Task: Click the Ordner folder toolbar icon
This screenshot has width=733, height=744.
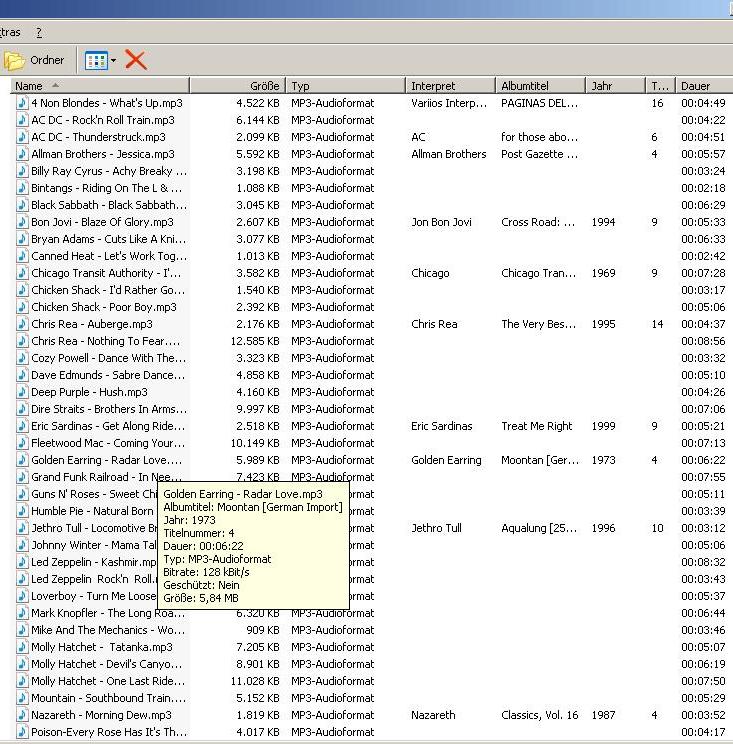Action: [15, 60]
